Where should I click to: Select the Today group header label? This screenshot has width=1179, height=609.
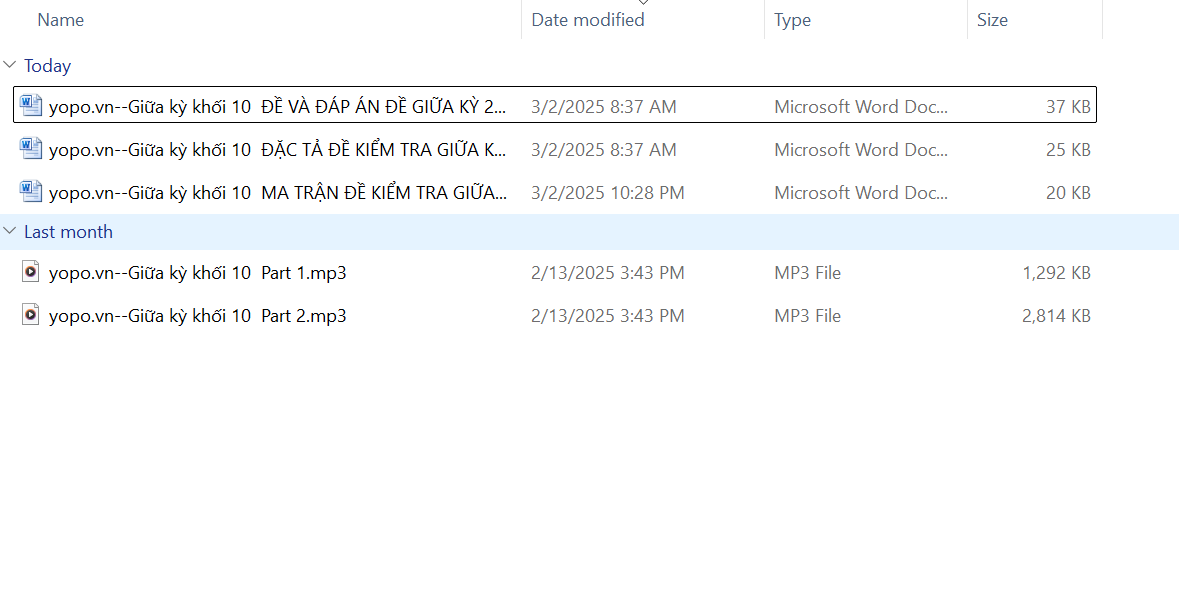coord(48,66)
